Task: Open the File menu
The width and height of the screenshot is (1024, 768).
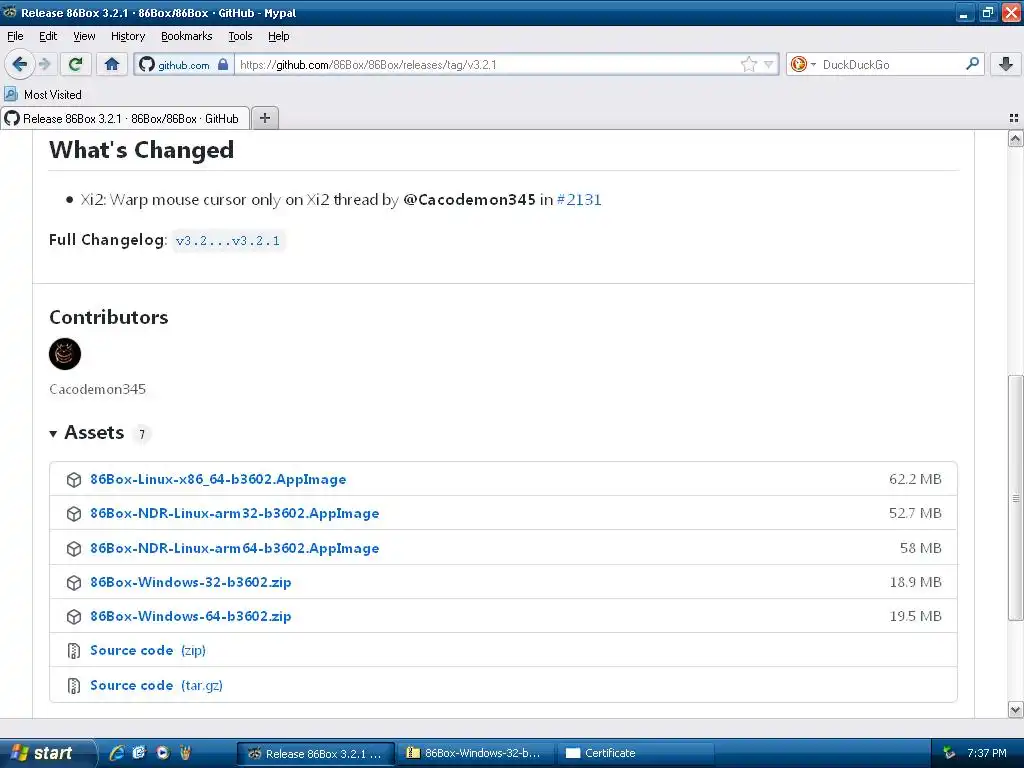Action: tap(15, 36)
